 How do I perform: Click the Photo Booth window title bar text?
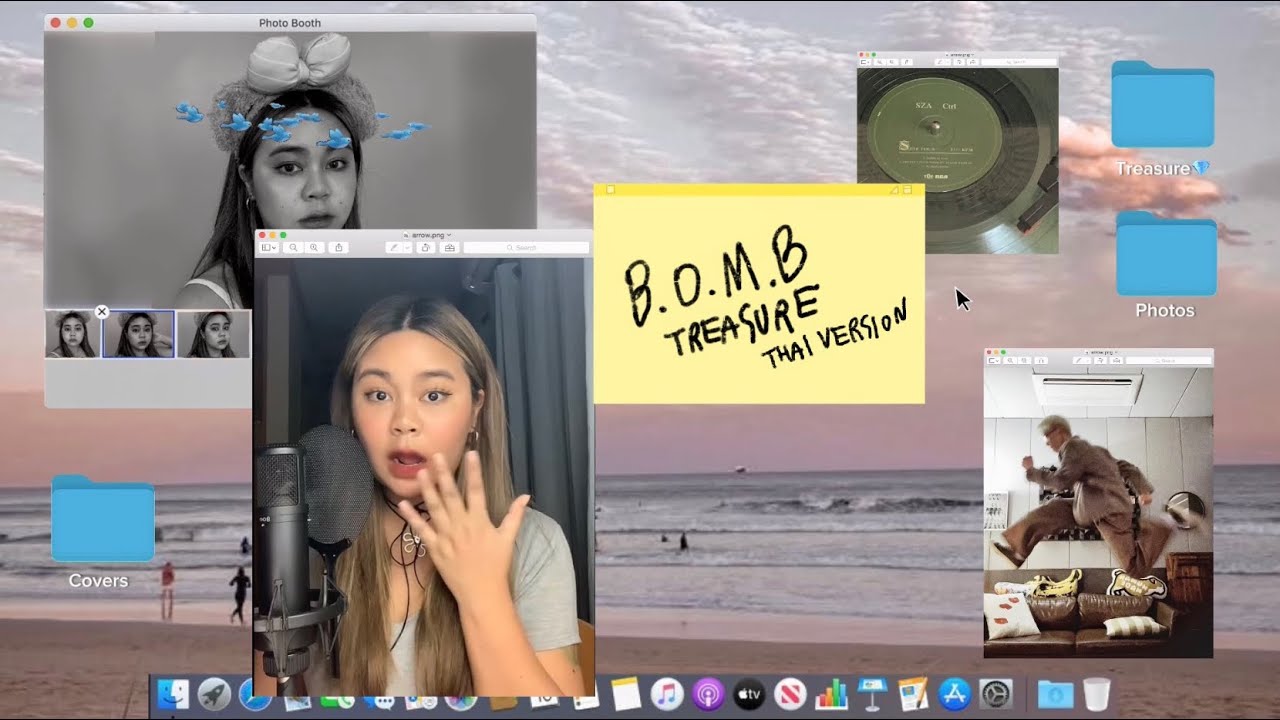[x=290, y=23]
